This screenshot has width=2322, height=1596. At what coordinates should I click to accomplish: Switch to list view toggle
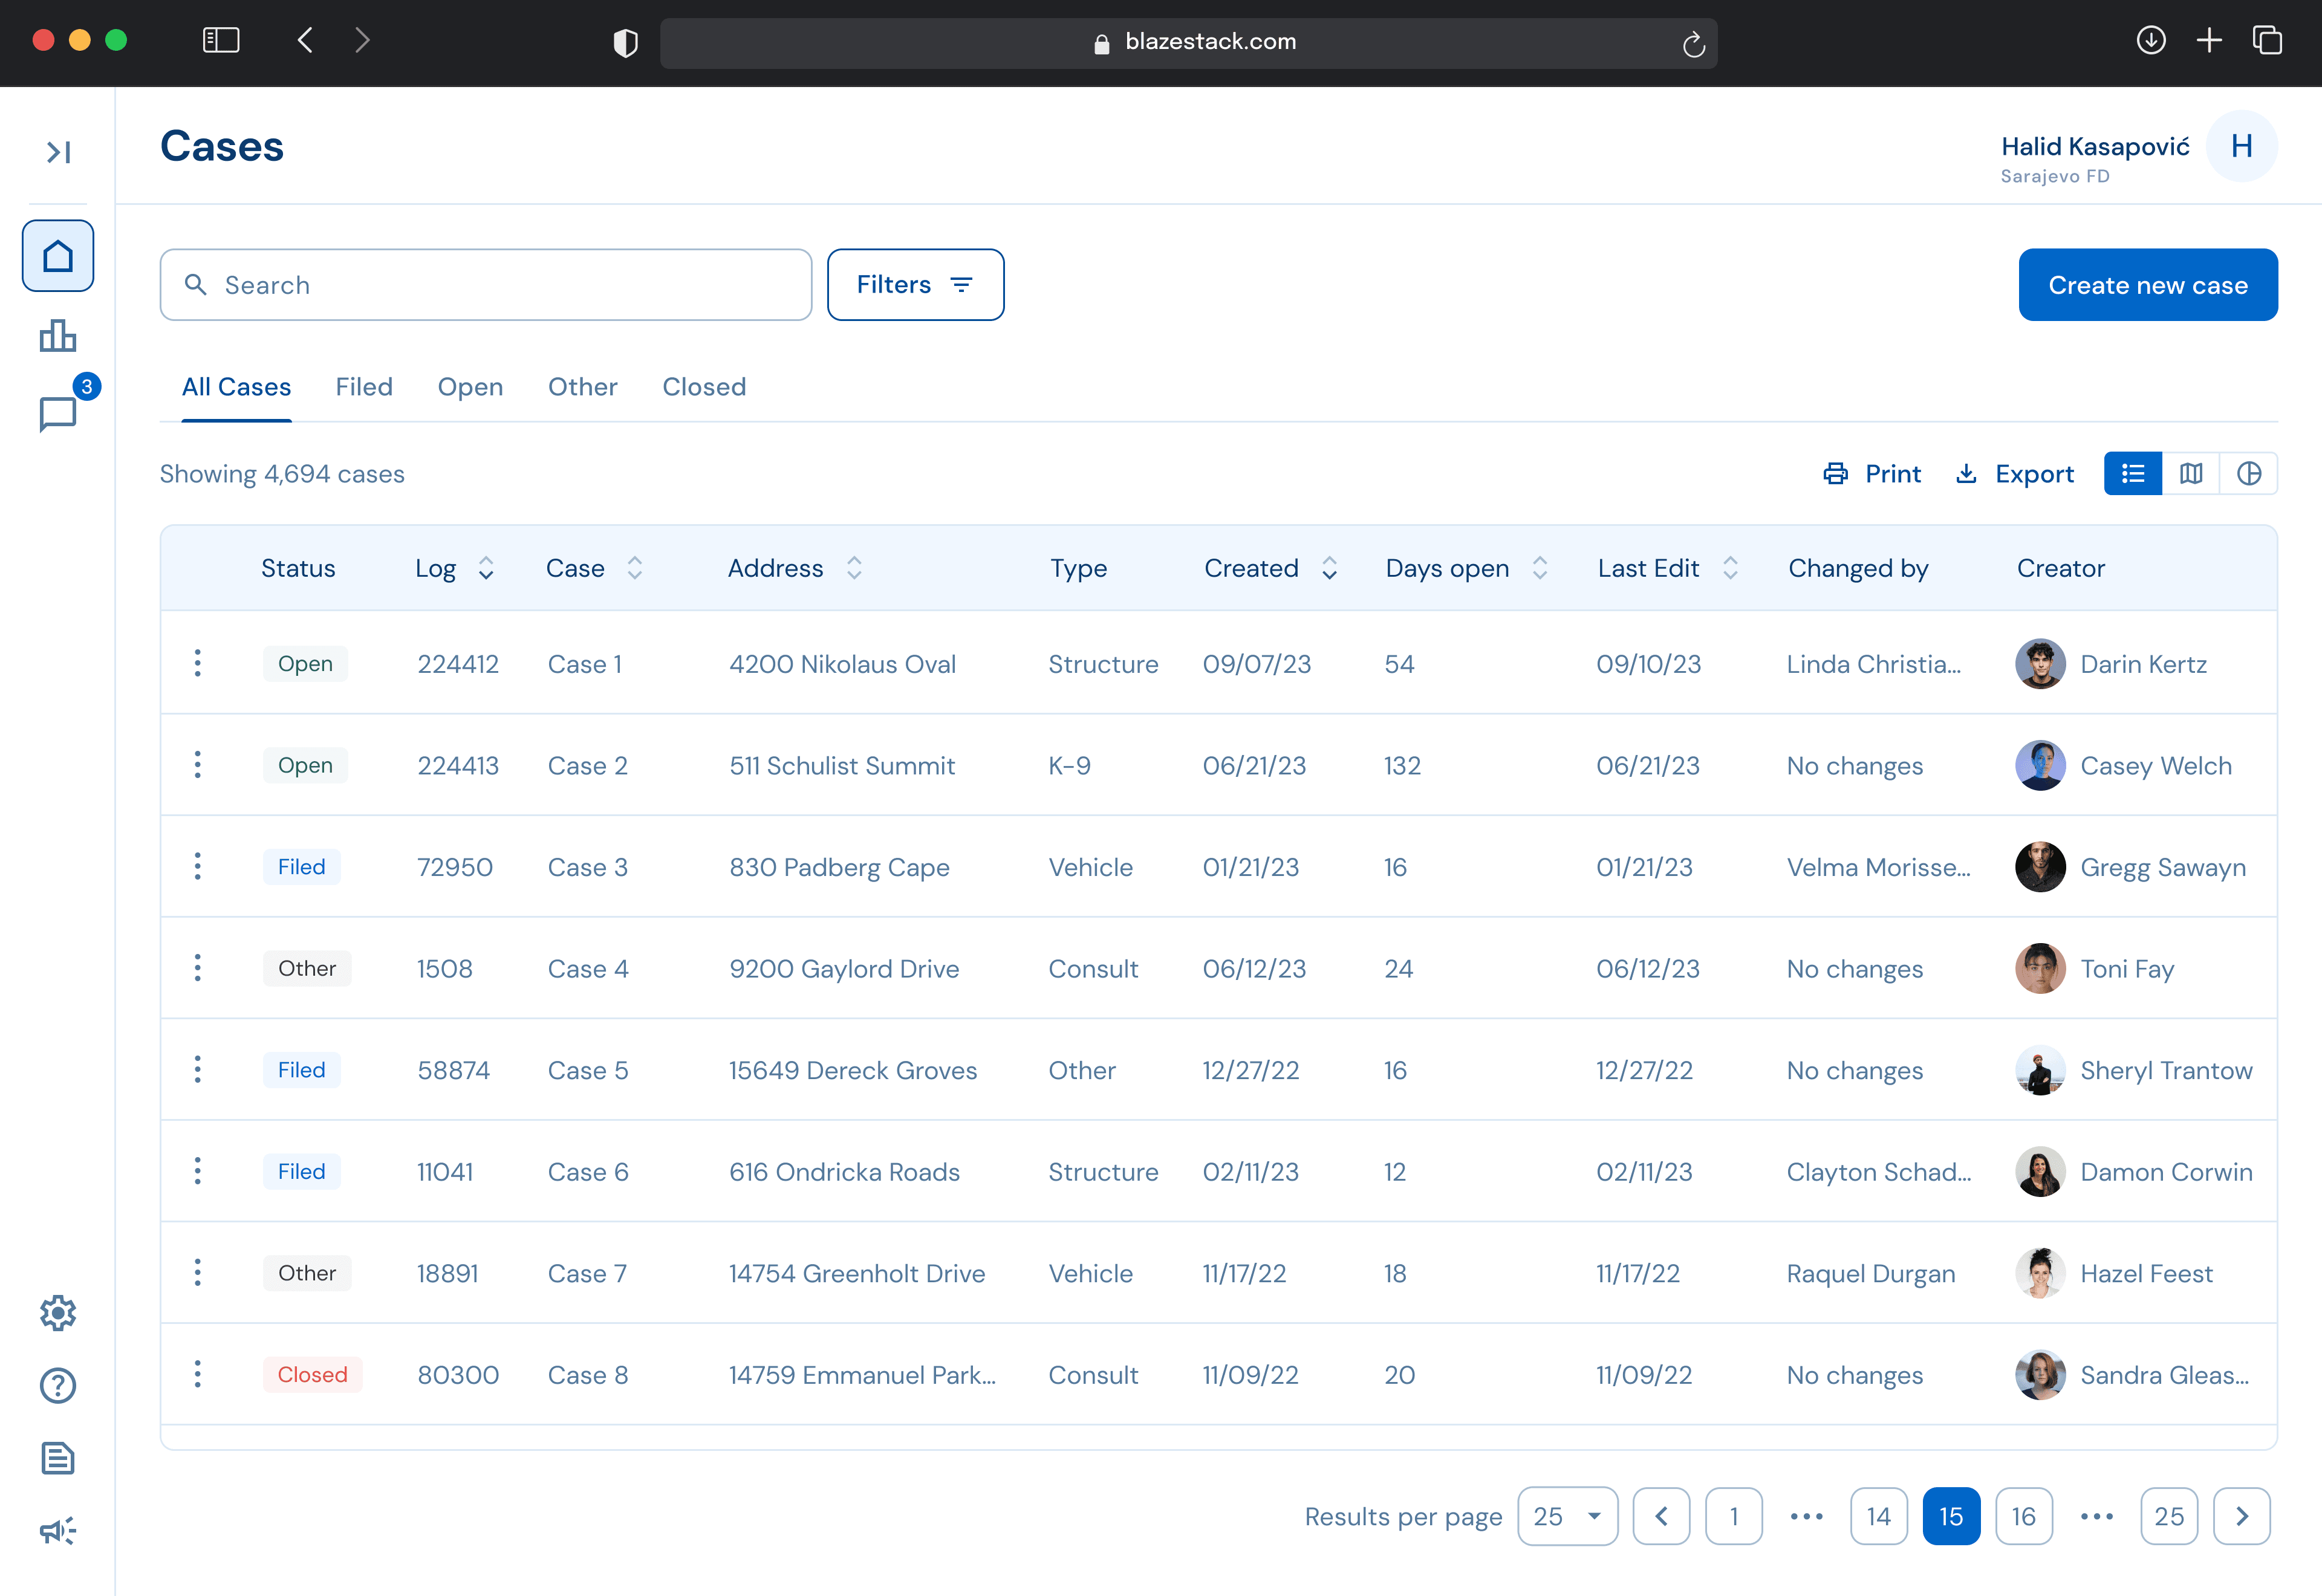[x=2133, y=474]
